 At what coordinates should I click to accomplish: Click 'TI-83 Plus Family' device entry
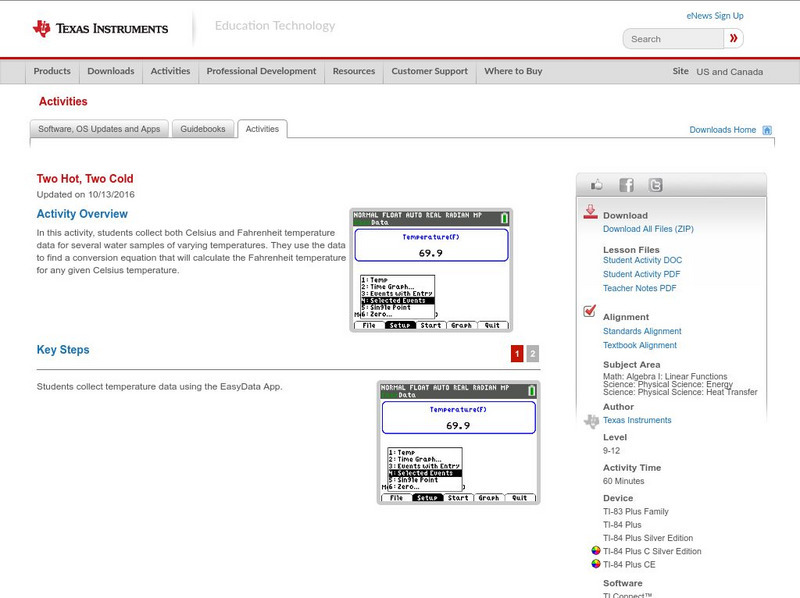point(636,511)
